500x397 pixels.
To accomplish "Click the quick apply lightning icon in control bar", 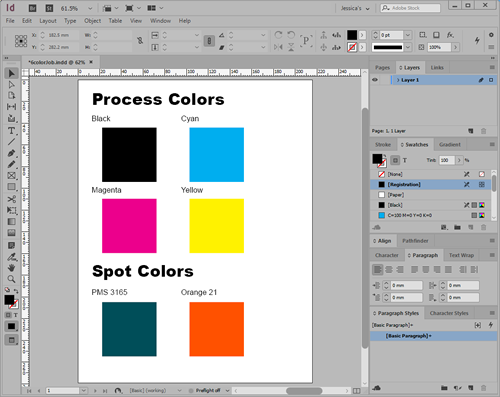I will coord(477,41).
